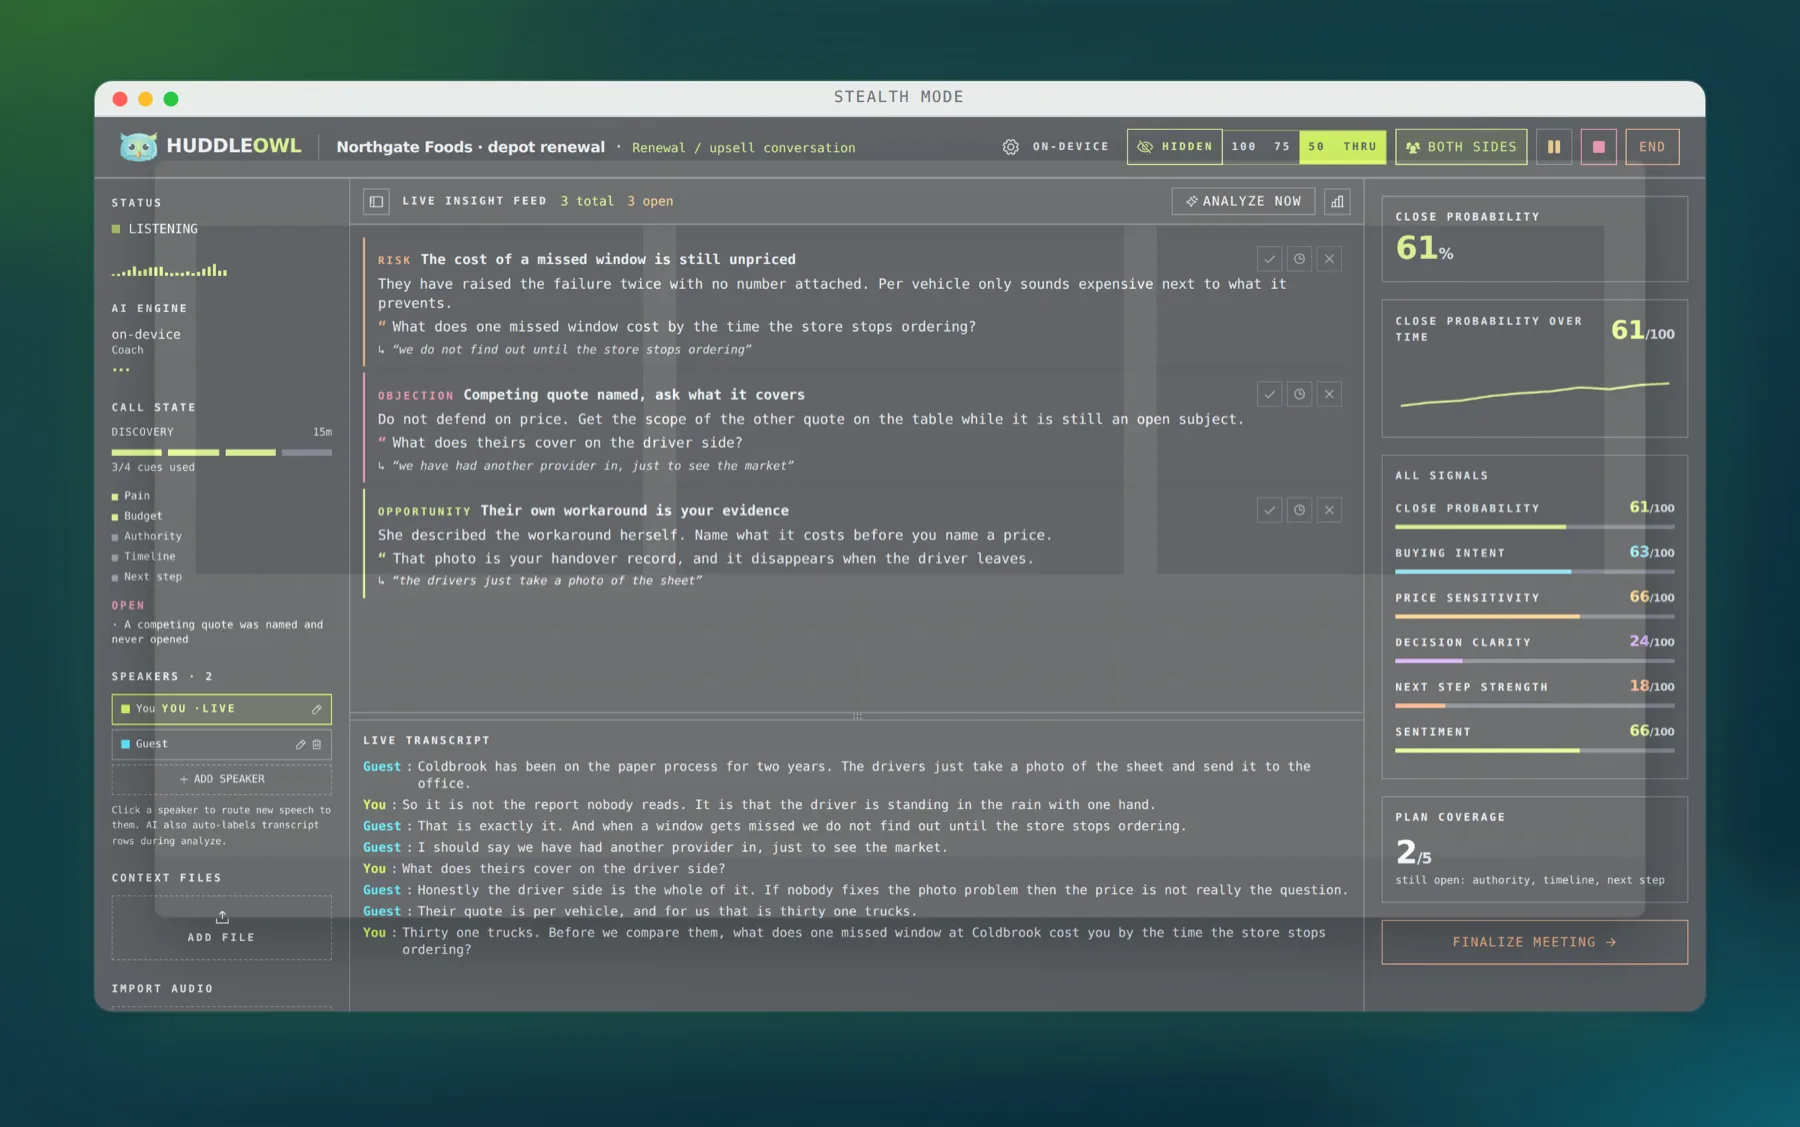The height and width of the screenshot is (1127, 1800).
Task: Select the You speaker as live
Action: (222, 709)
